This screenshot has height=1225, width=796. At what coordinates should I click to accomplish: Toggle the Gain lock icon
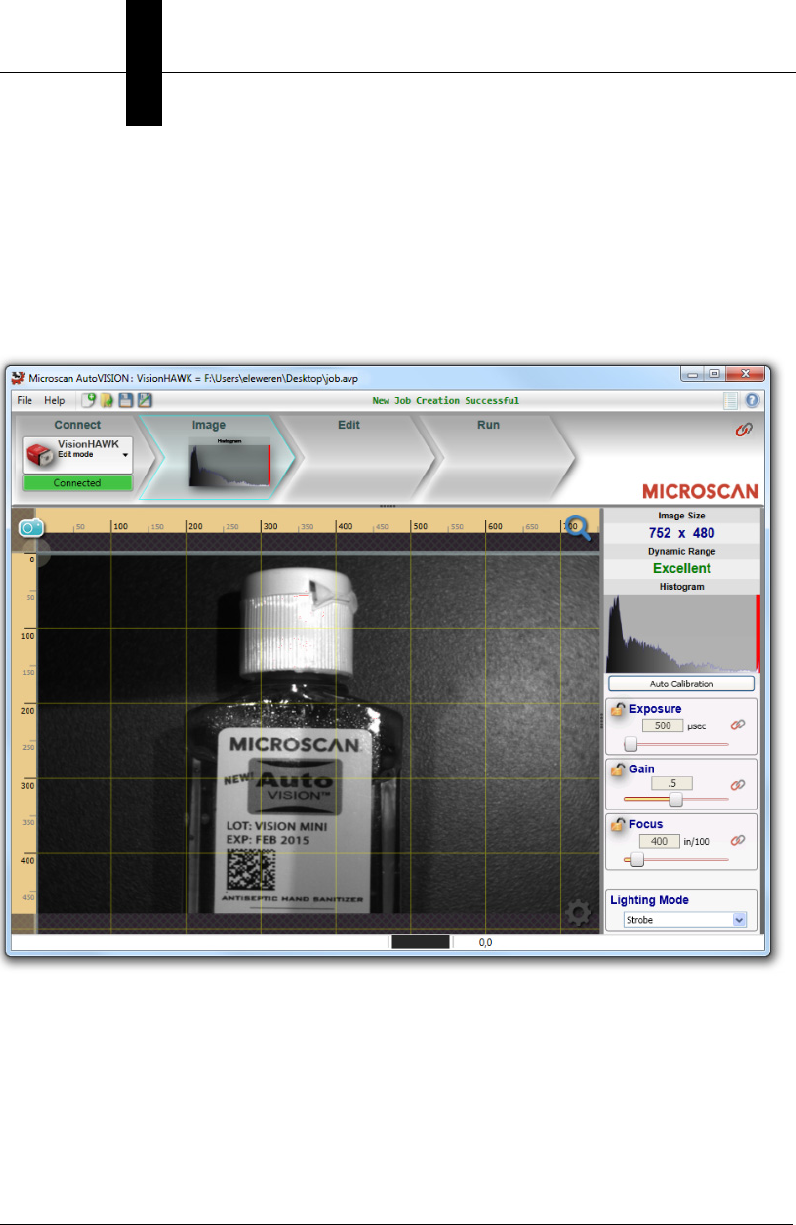pyautogui.click(x=619, y=769)
